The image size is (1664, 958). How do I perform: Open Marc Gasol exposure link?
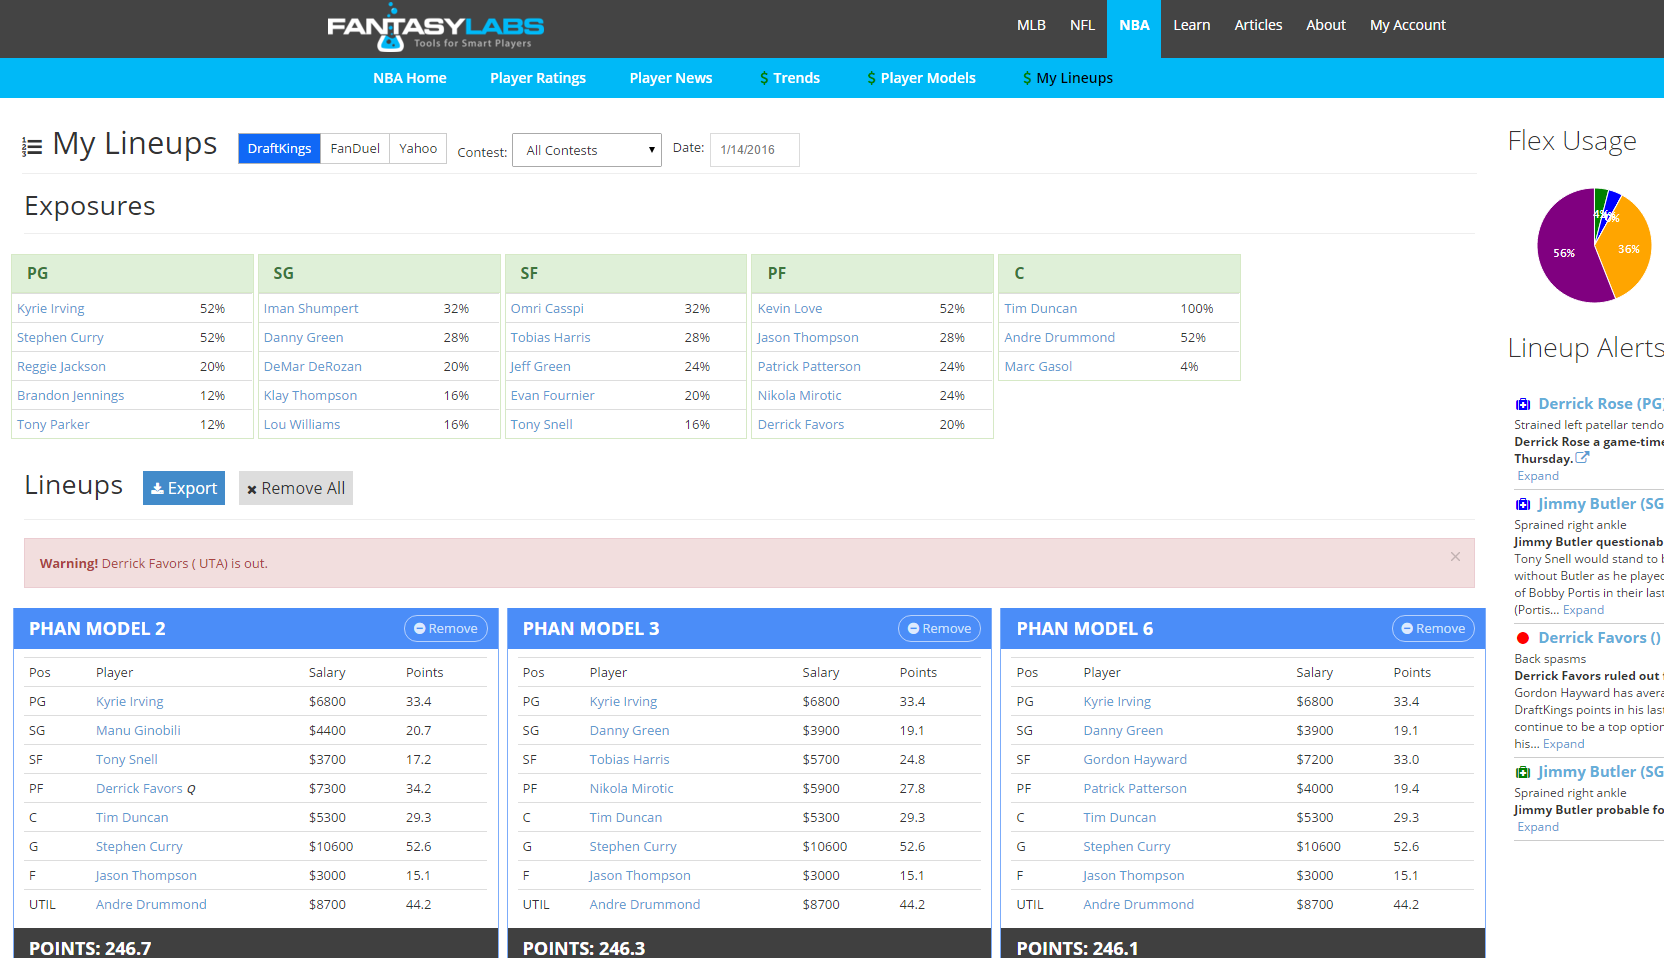(1038, 367)
